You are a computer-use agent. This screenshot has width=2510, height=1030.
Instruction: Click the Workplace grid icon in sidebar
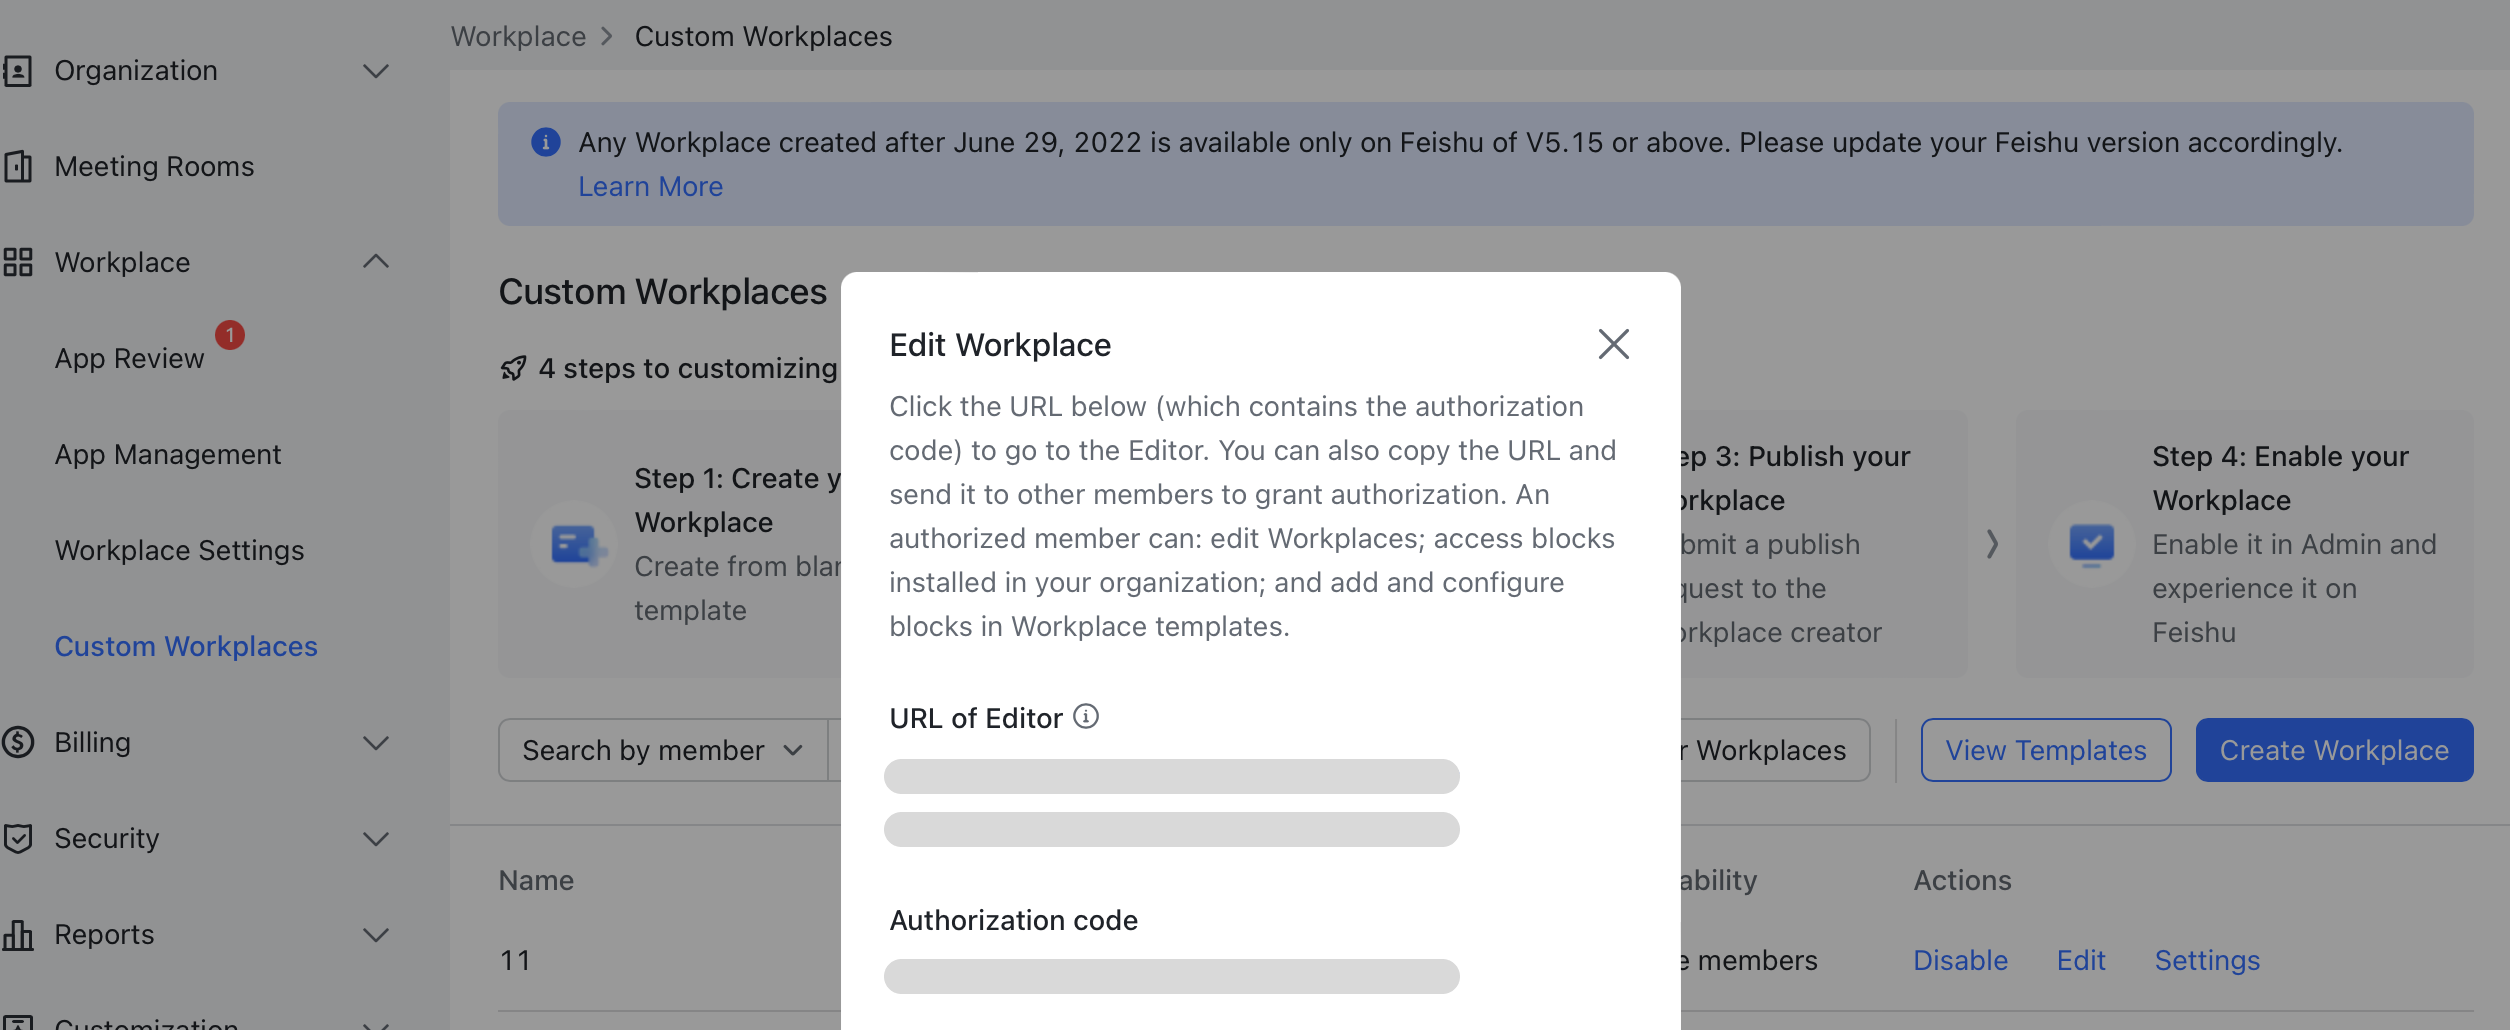(x=20, y=262)
